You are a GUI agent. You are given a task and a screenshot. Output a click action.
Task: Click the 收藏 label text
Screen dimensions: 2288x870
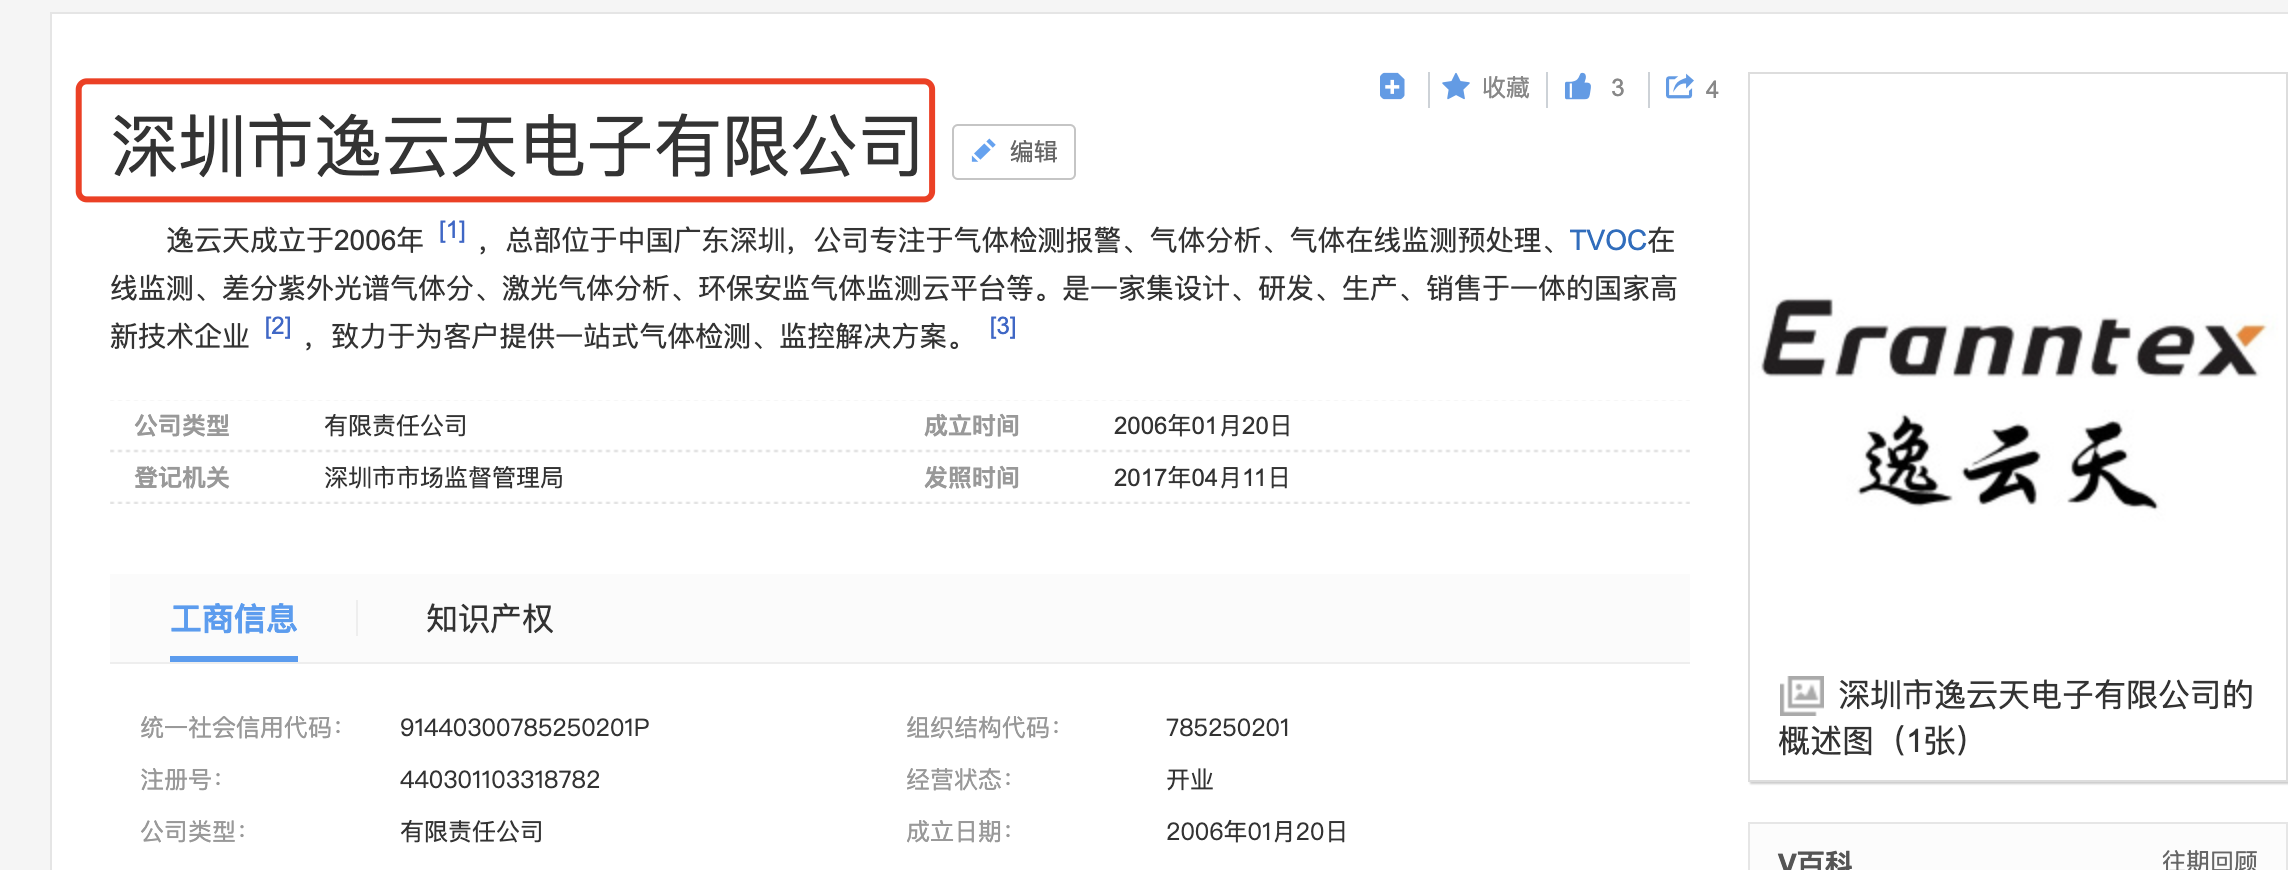[1506, 88]
